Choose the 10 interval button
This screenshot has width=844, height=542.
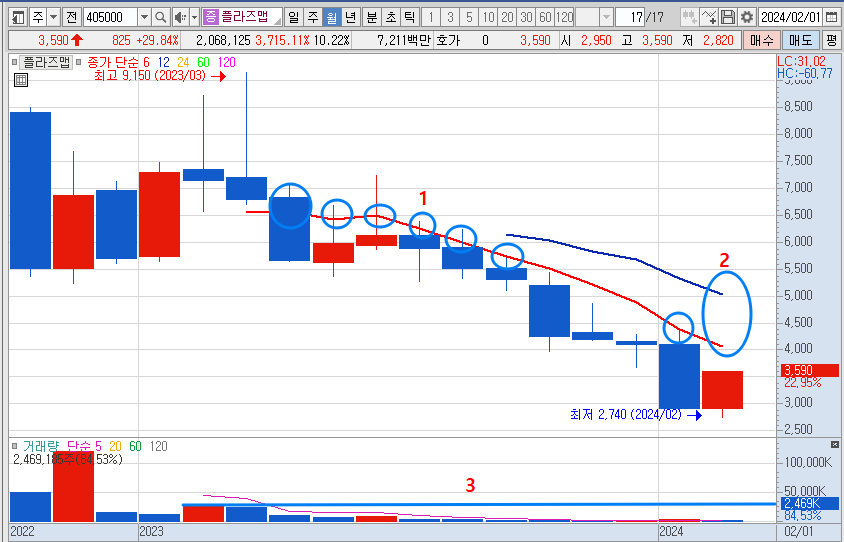pos(488,17)
